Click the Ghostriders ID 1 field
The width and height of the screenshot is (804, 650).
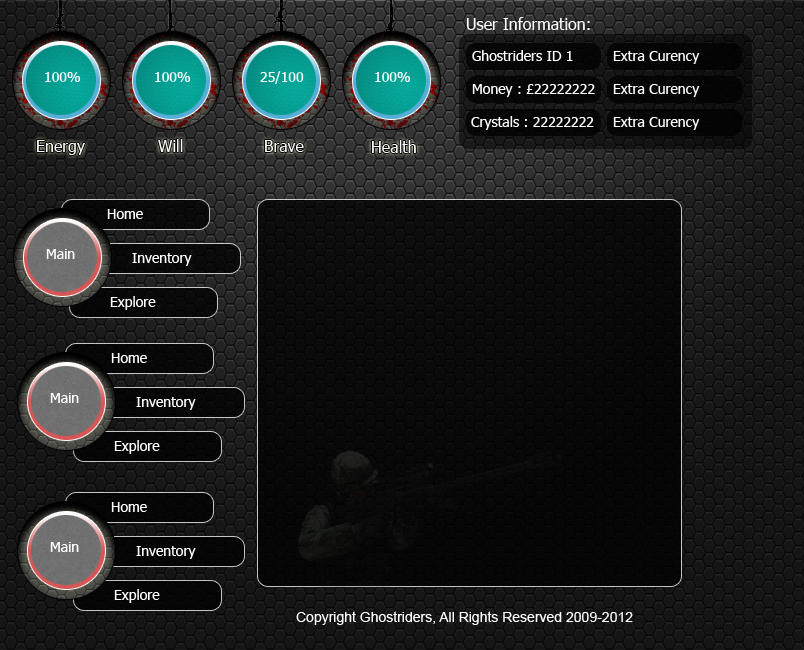click(533, 56)
